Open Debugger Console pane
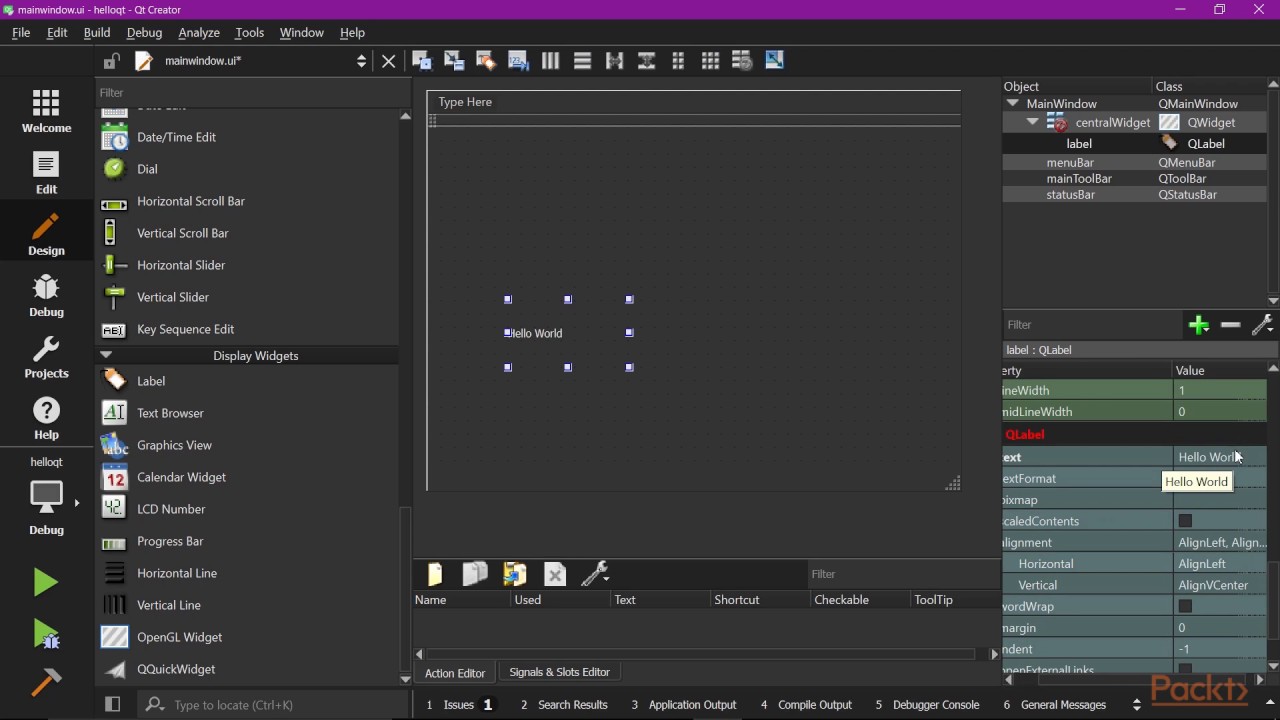Viewport: 1280px width, 720px height. 927,705
